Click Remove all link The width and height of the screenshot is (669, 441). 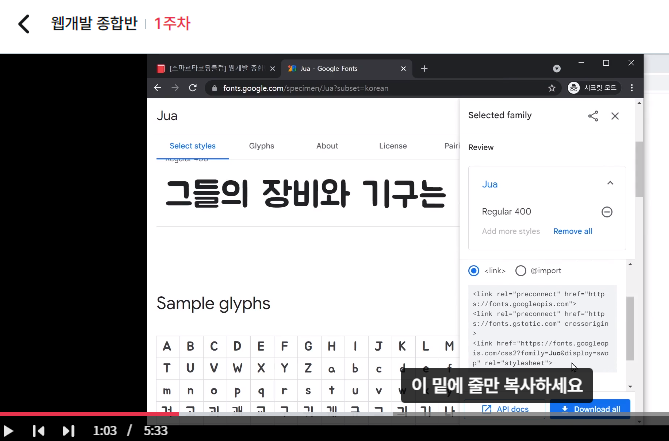tap(573, 231)
